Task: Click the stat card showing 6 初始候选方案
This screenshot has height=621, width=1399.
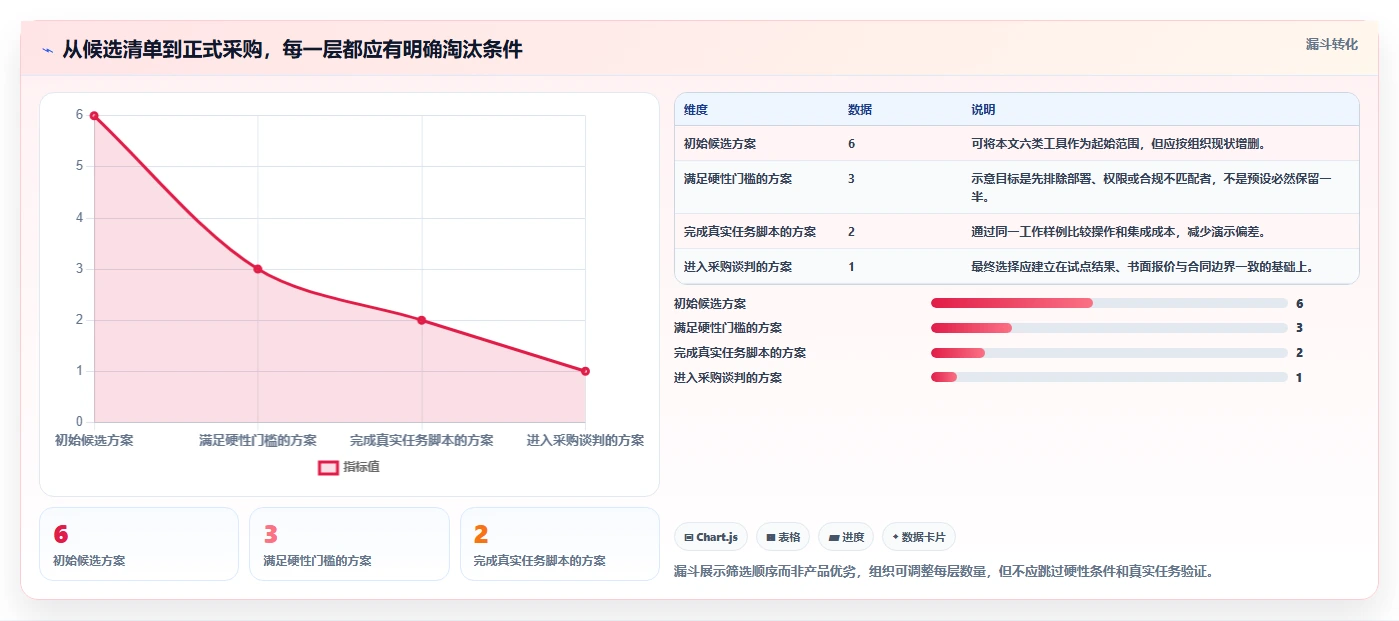Action: (139, 544)
